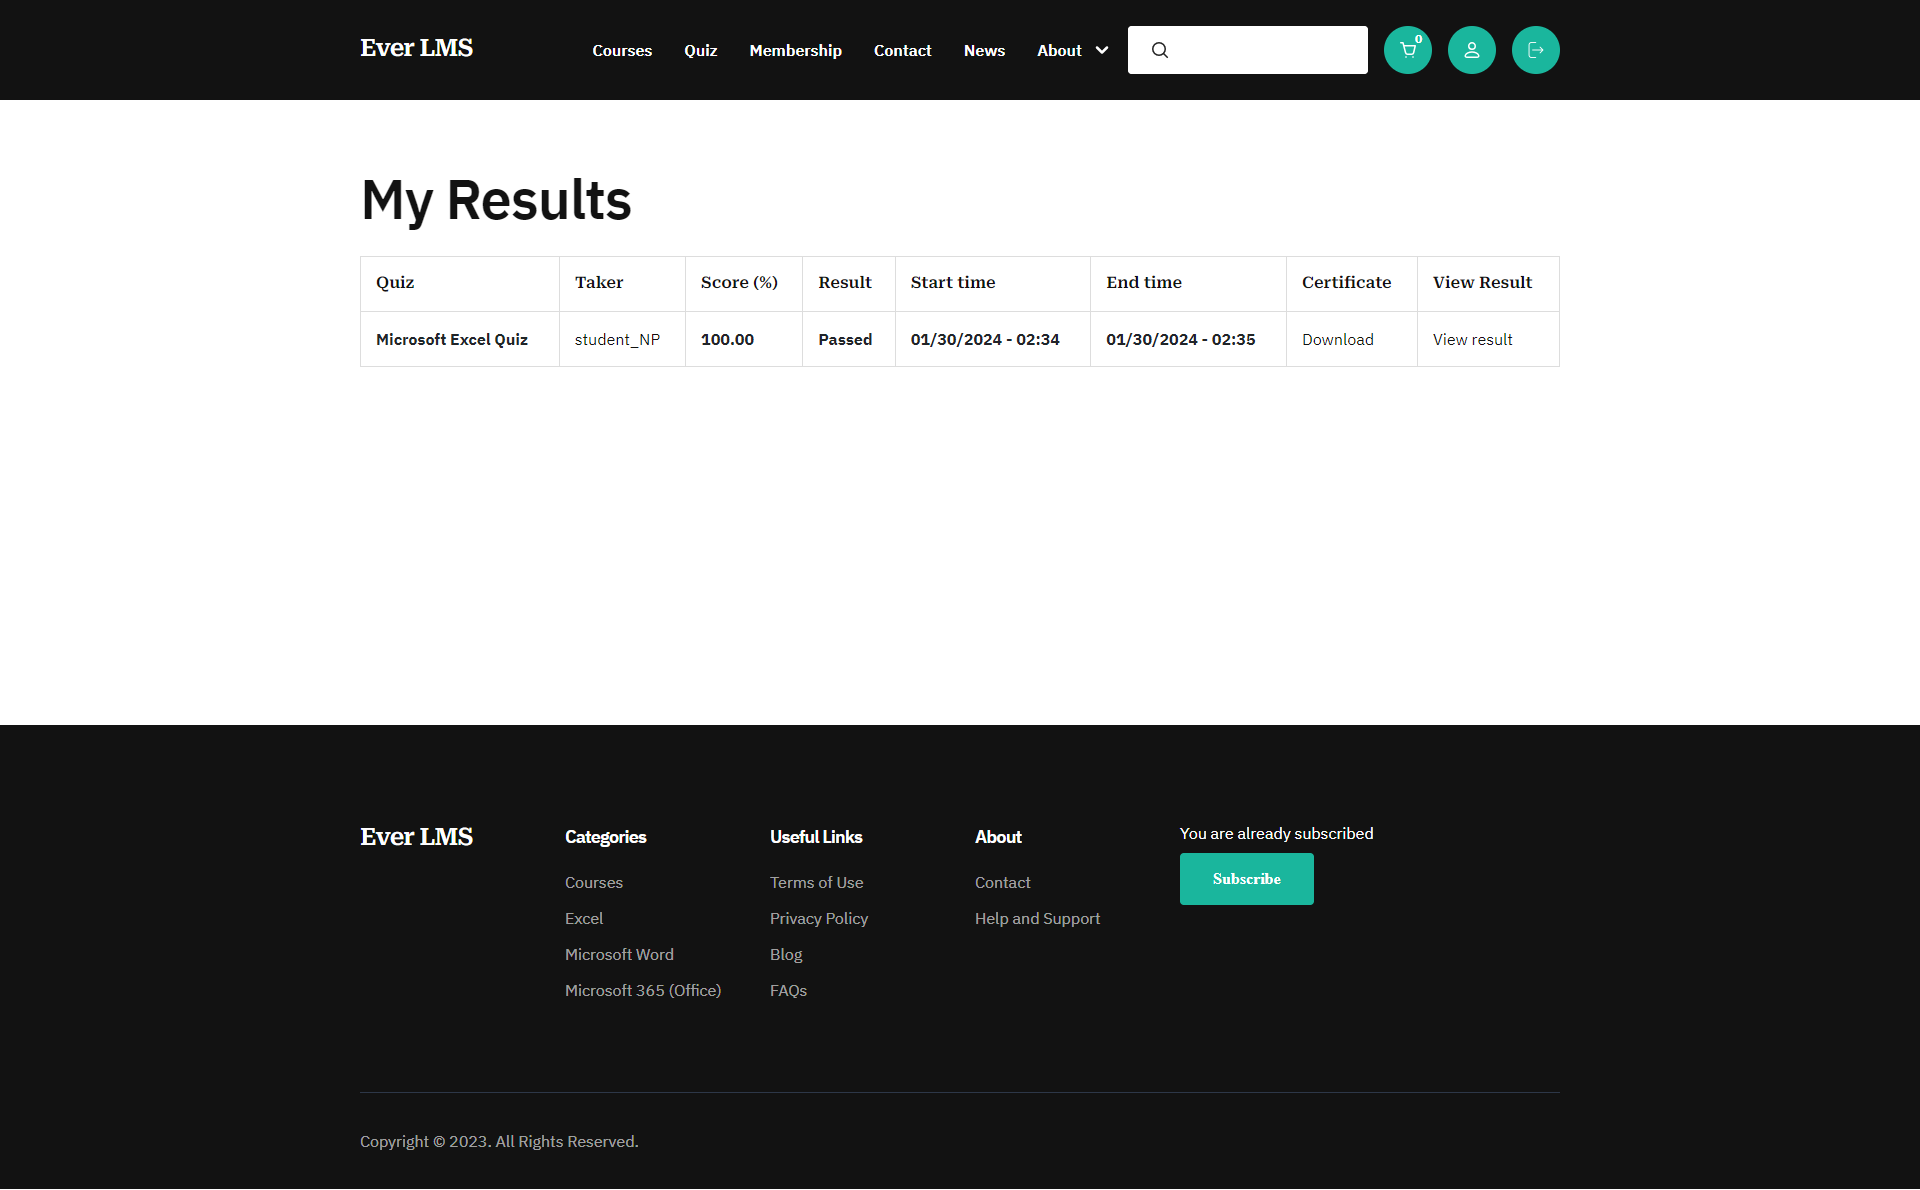Viewport: 1920px width, 1190px height.
Task: Open the user account profile icon
Action: pos(1471,50)
